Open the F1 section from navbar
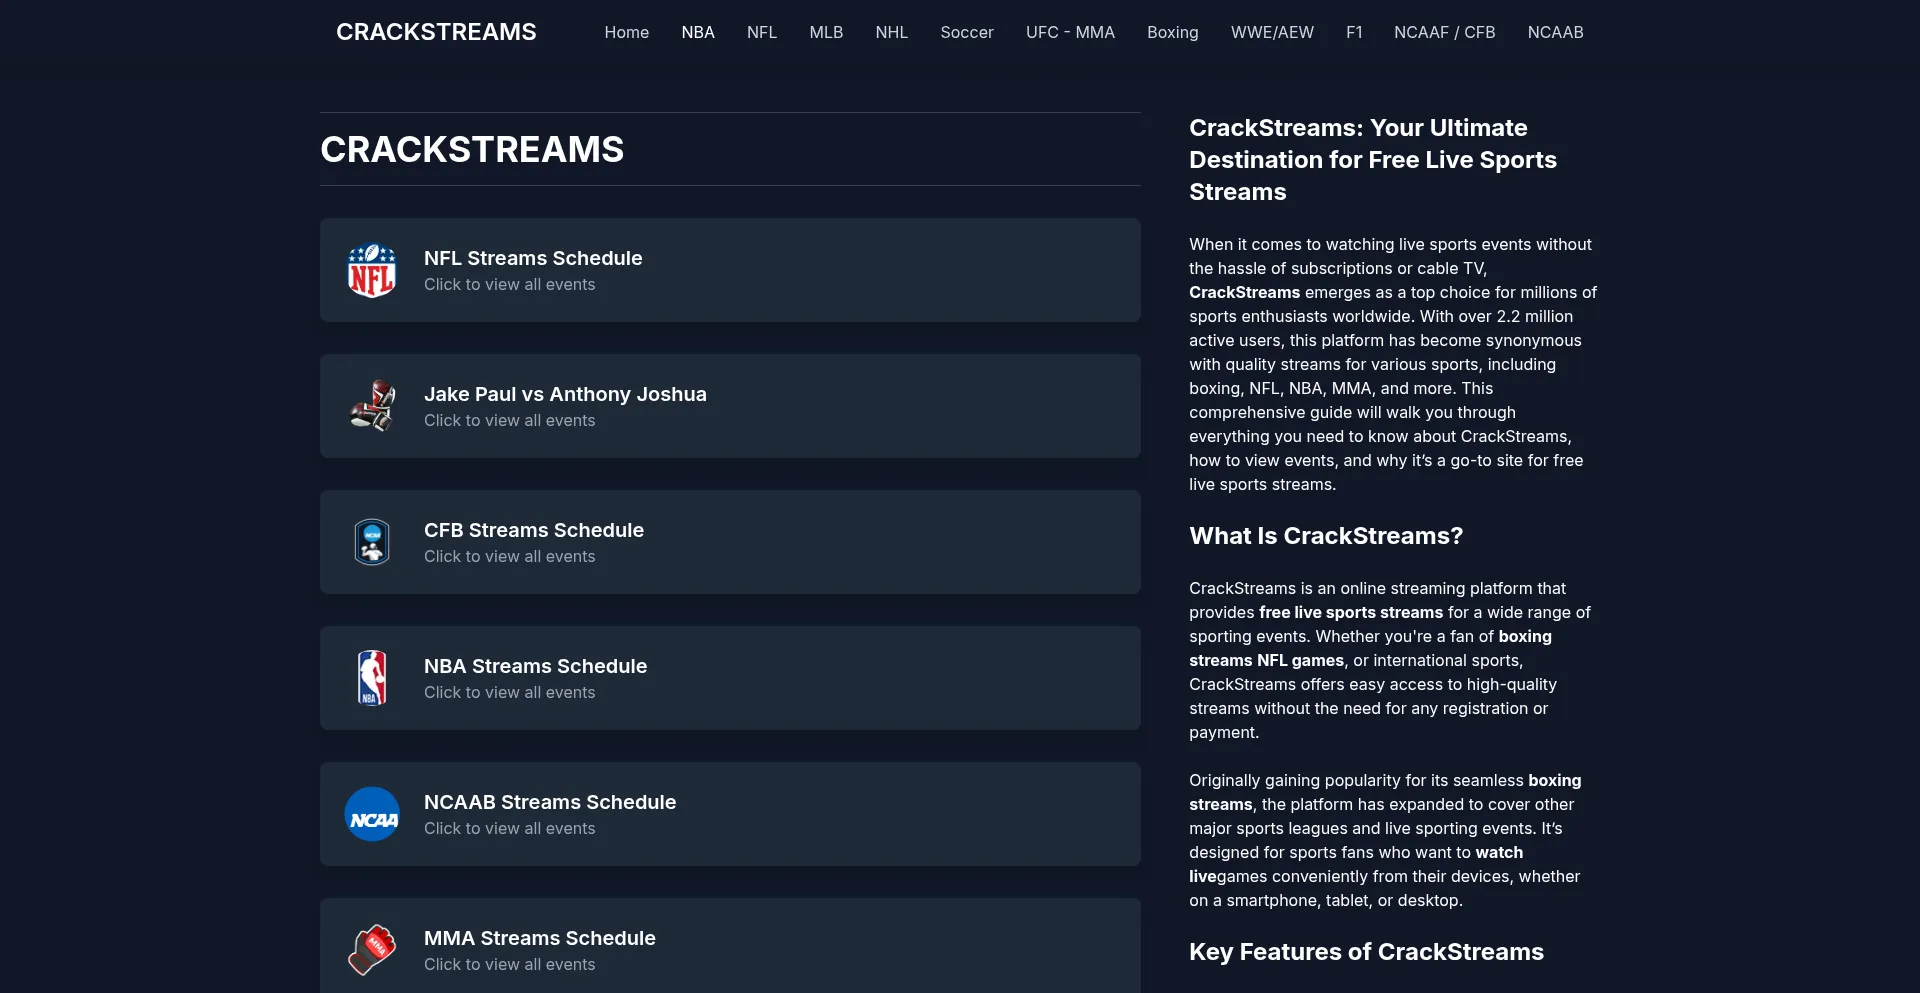1920x993 pixels. pos(1354,32)
